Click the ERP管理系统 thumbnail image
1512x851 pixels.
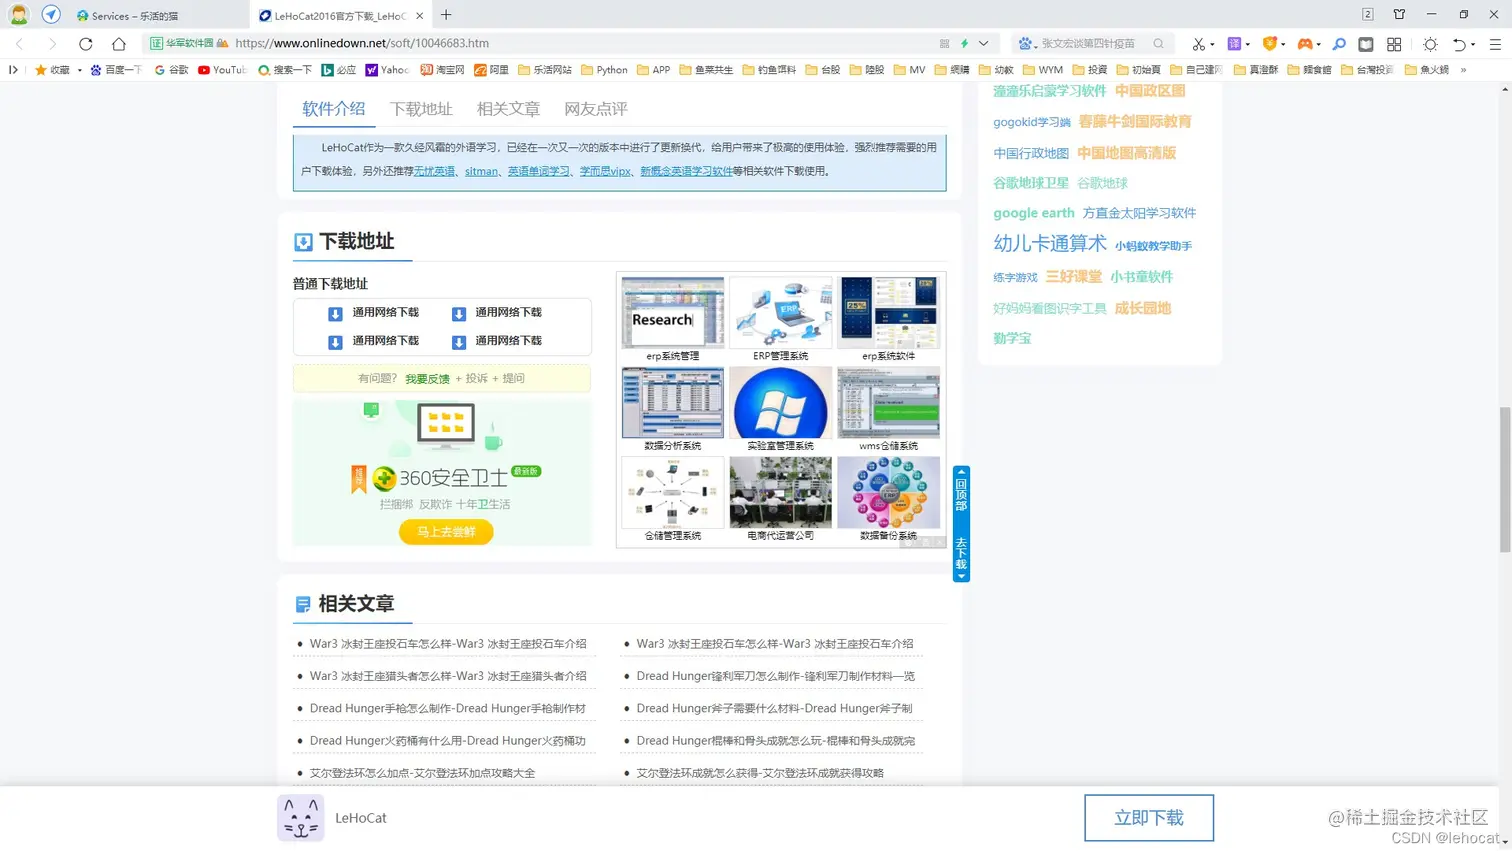coord(780,311)
